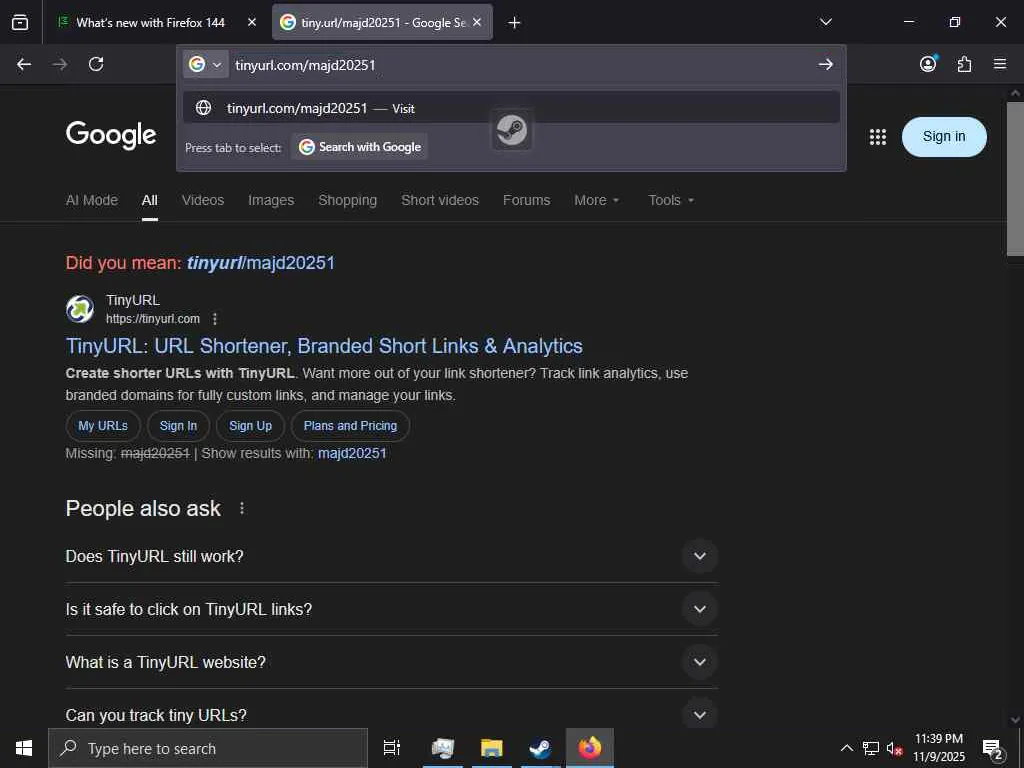Open the search engine selector in address bar
The height and width of the screenshot is (768, 1024).
(x=206, y=64)
